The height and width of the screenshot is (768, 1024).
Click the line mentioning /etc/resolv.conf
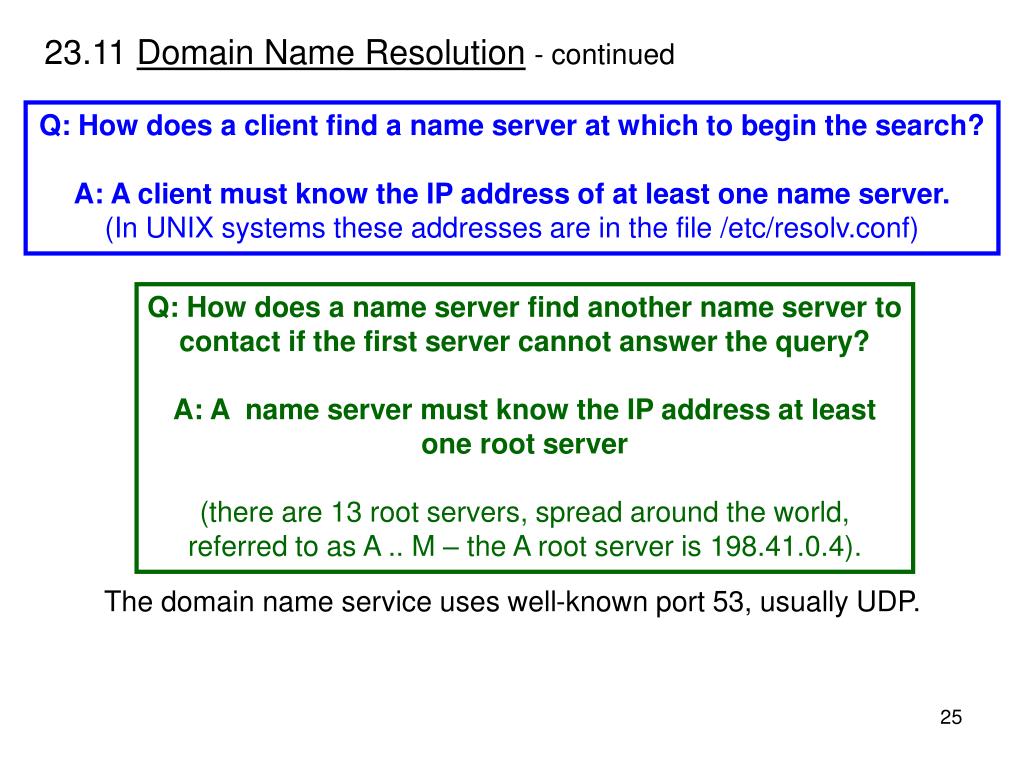(511, 229)
